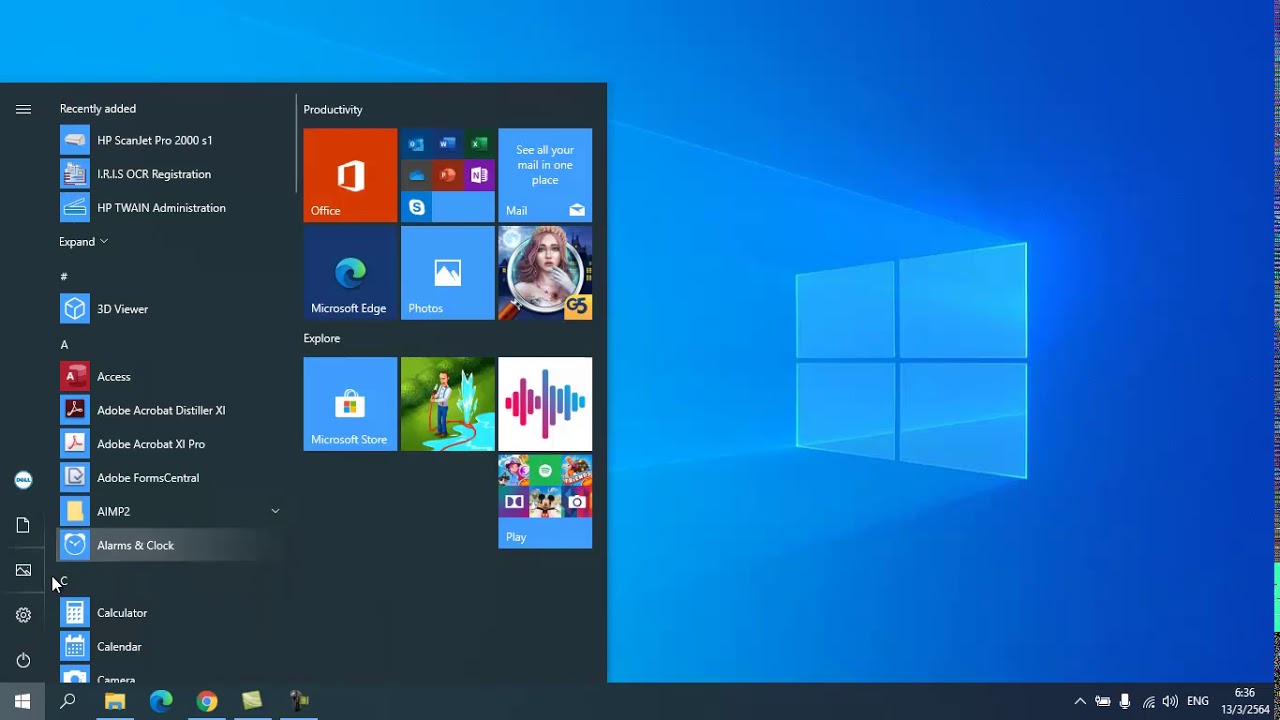The width and height of the screenshot is (1280, 720).
Task: Open Pictures from the Start sidebar
Action: pos(23,570)
